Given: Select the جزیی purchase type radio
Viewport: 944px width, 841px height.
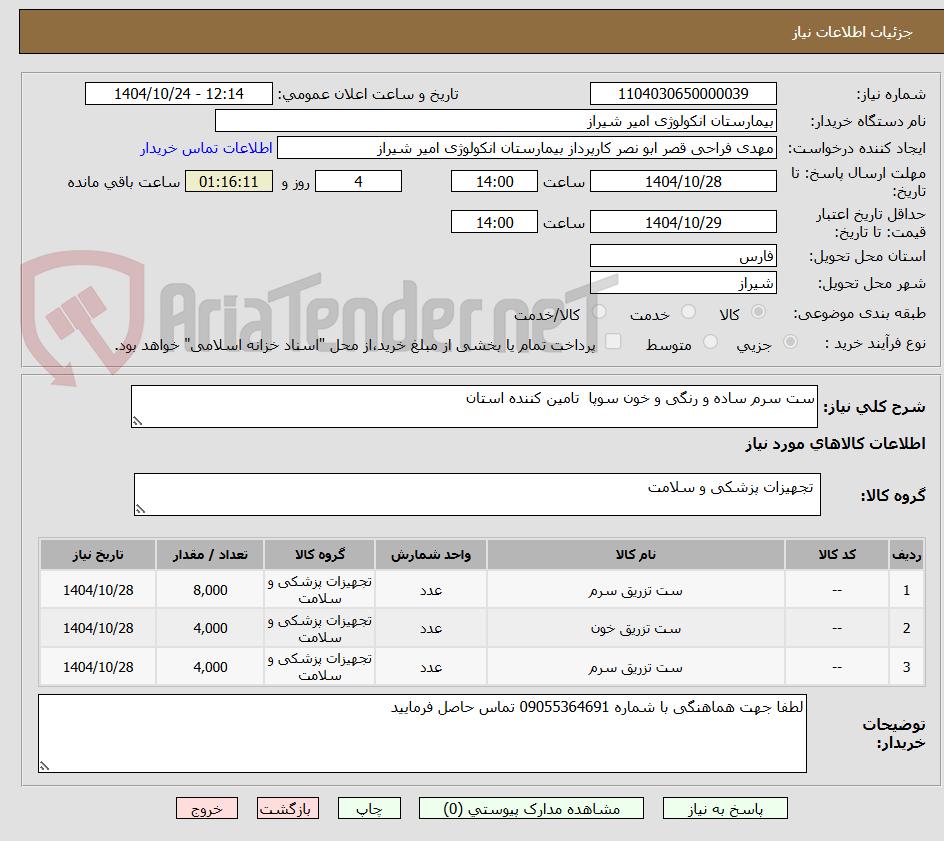Looking at the screenshot, I should click(790, 342).
